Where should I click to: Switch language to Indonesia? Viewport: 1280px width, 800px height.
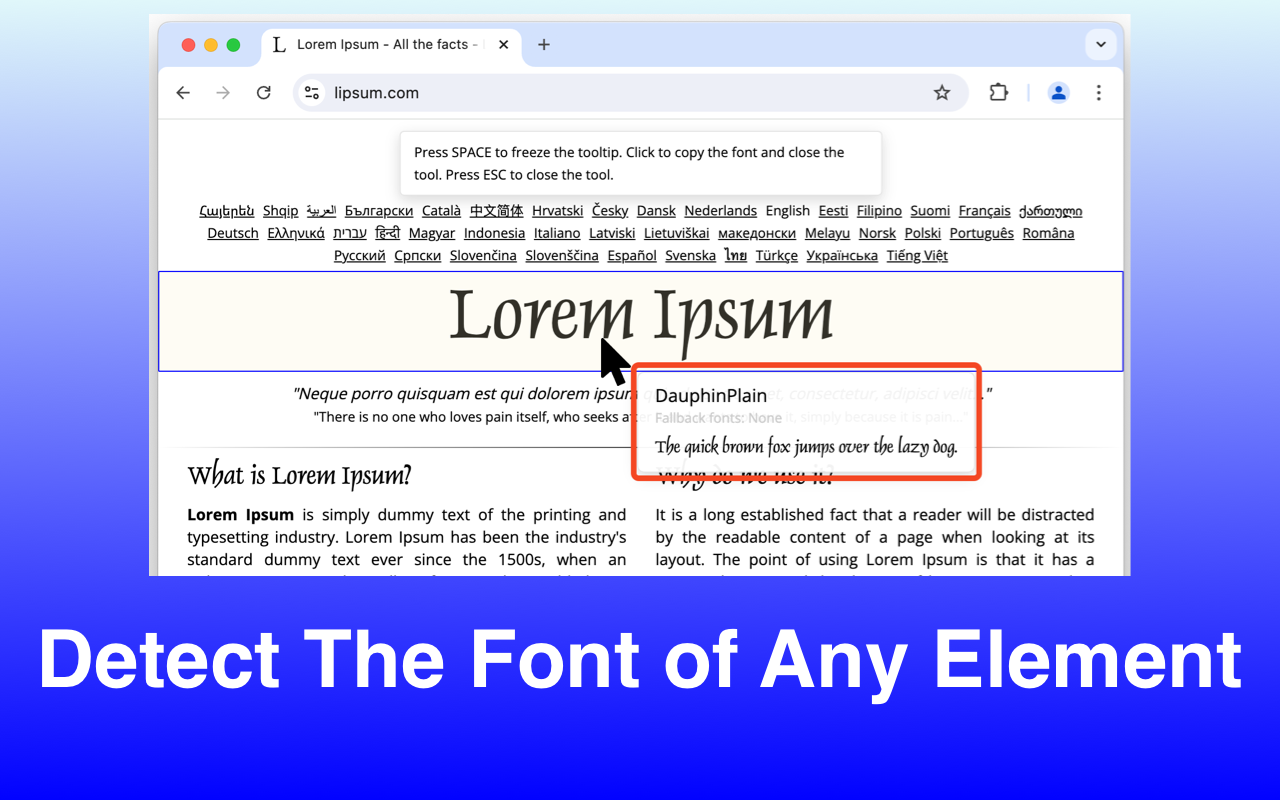[x=494, y=233]
